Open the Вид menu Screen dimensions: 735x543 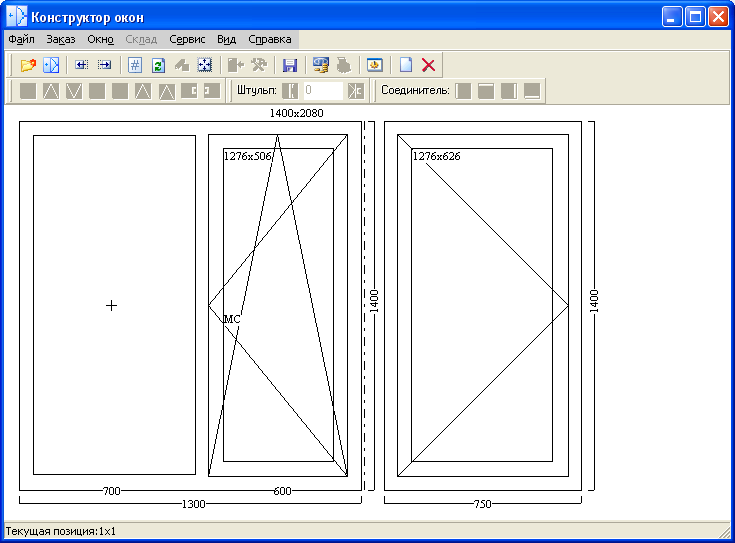coord(226,39)
